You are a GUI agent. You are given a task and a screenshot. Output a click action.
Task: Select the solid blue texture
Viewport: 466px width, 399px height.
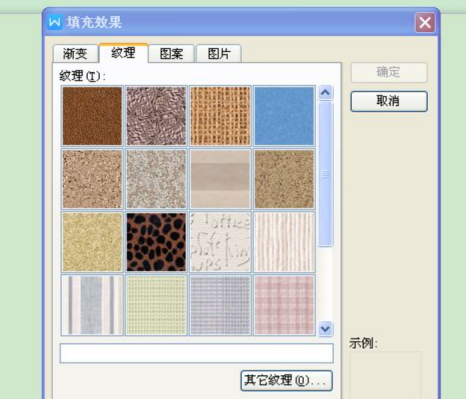pos(284,116)
